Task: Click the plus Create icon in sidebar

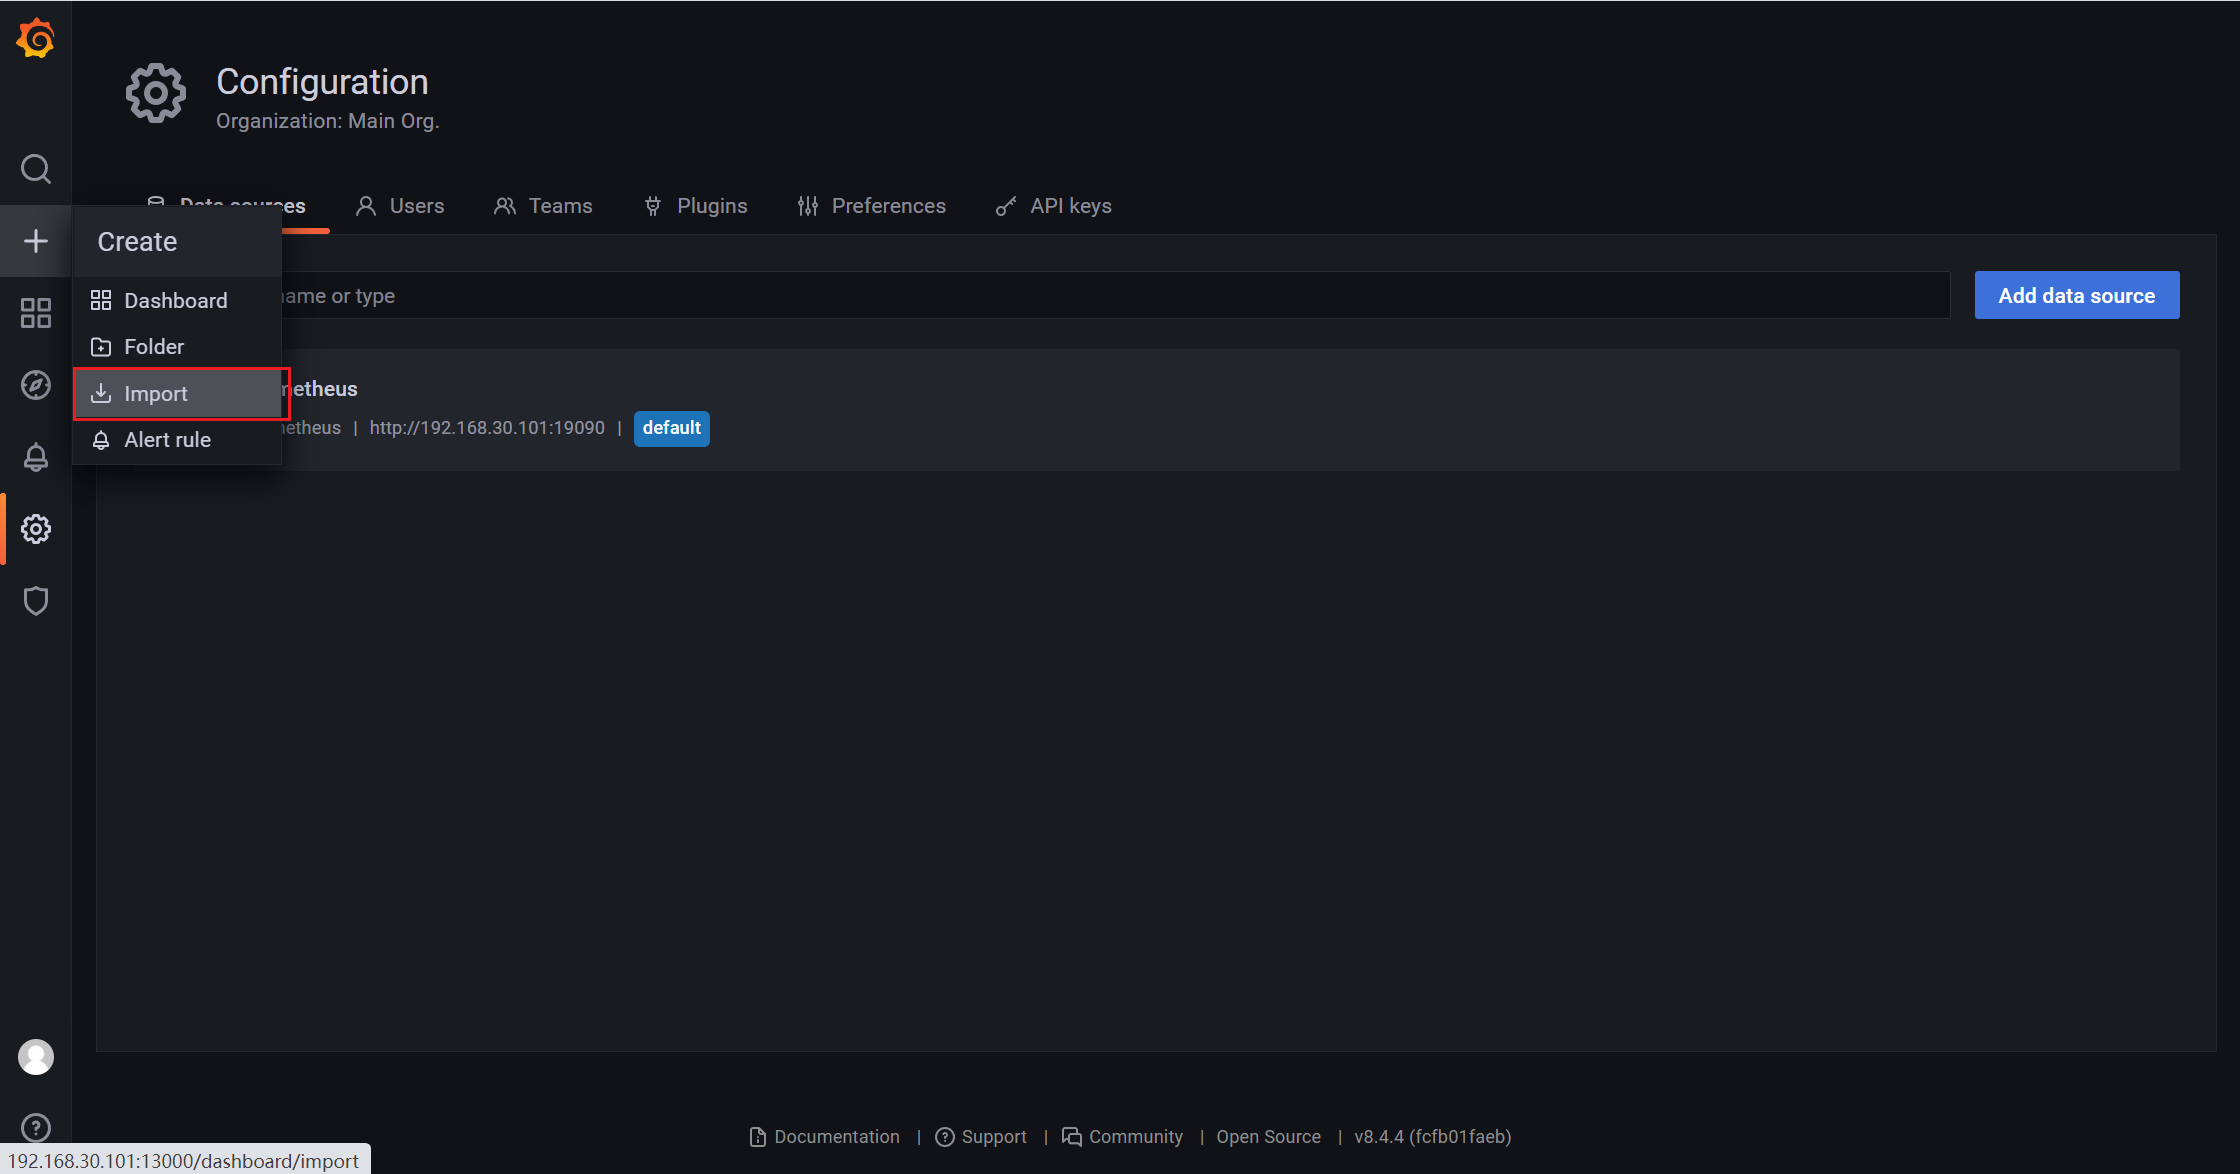Action: [36, 241]
